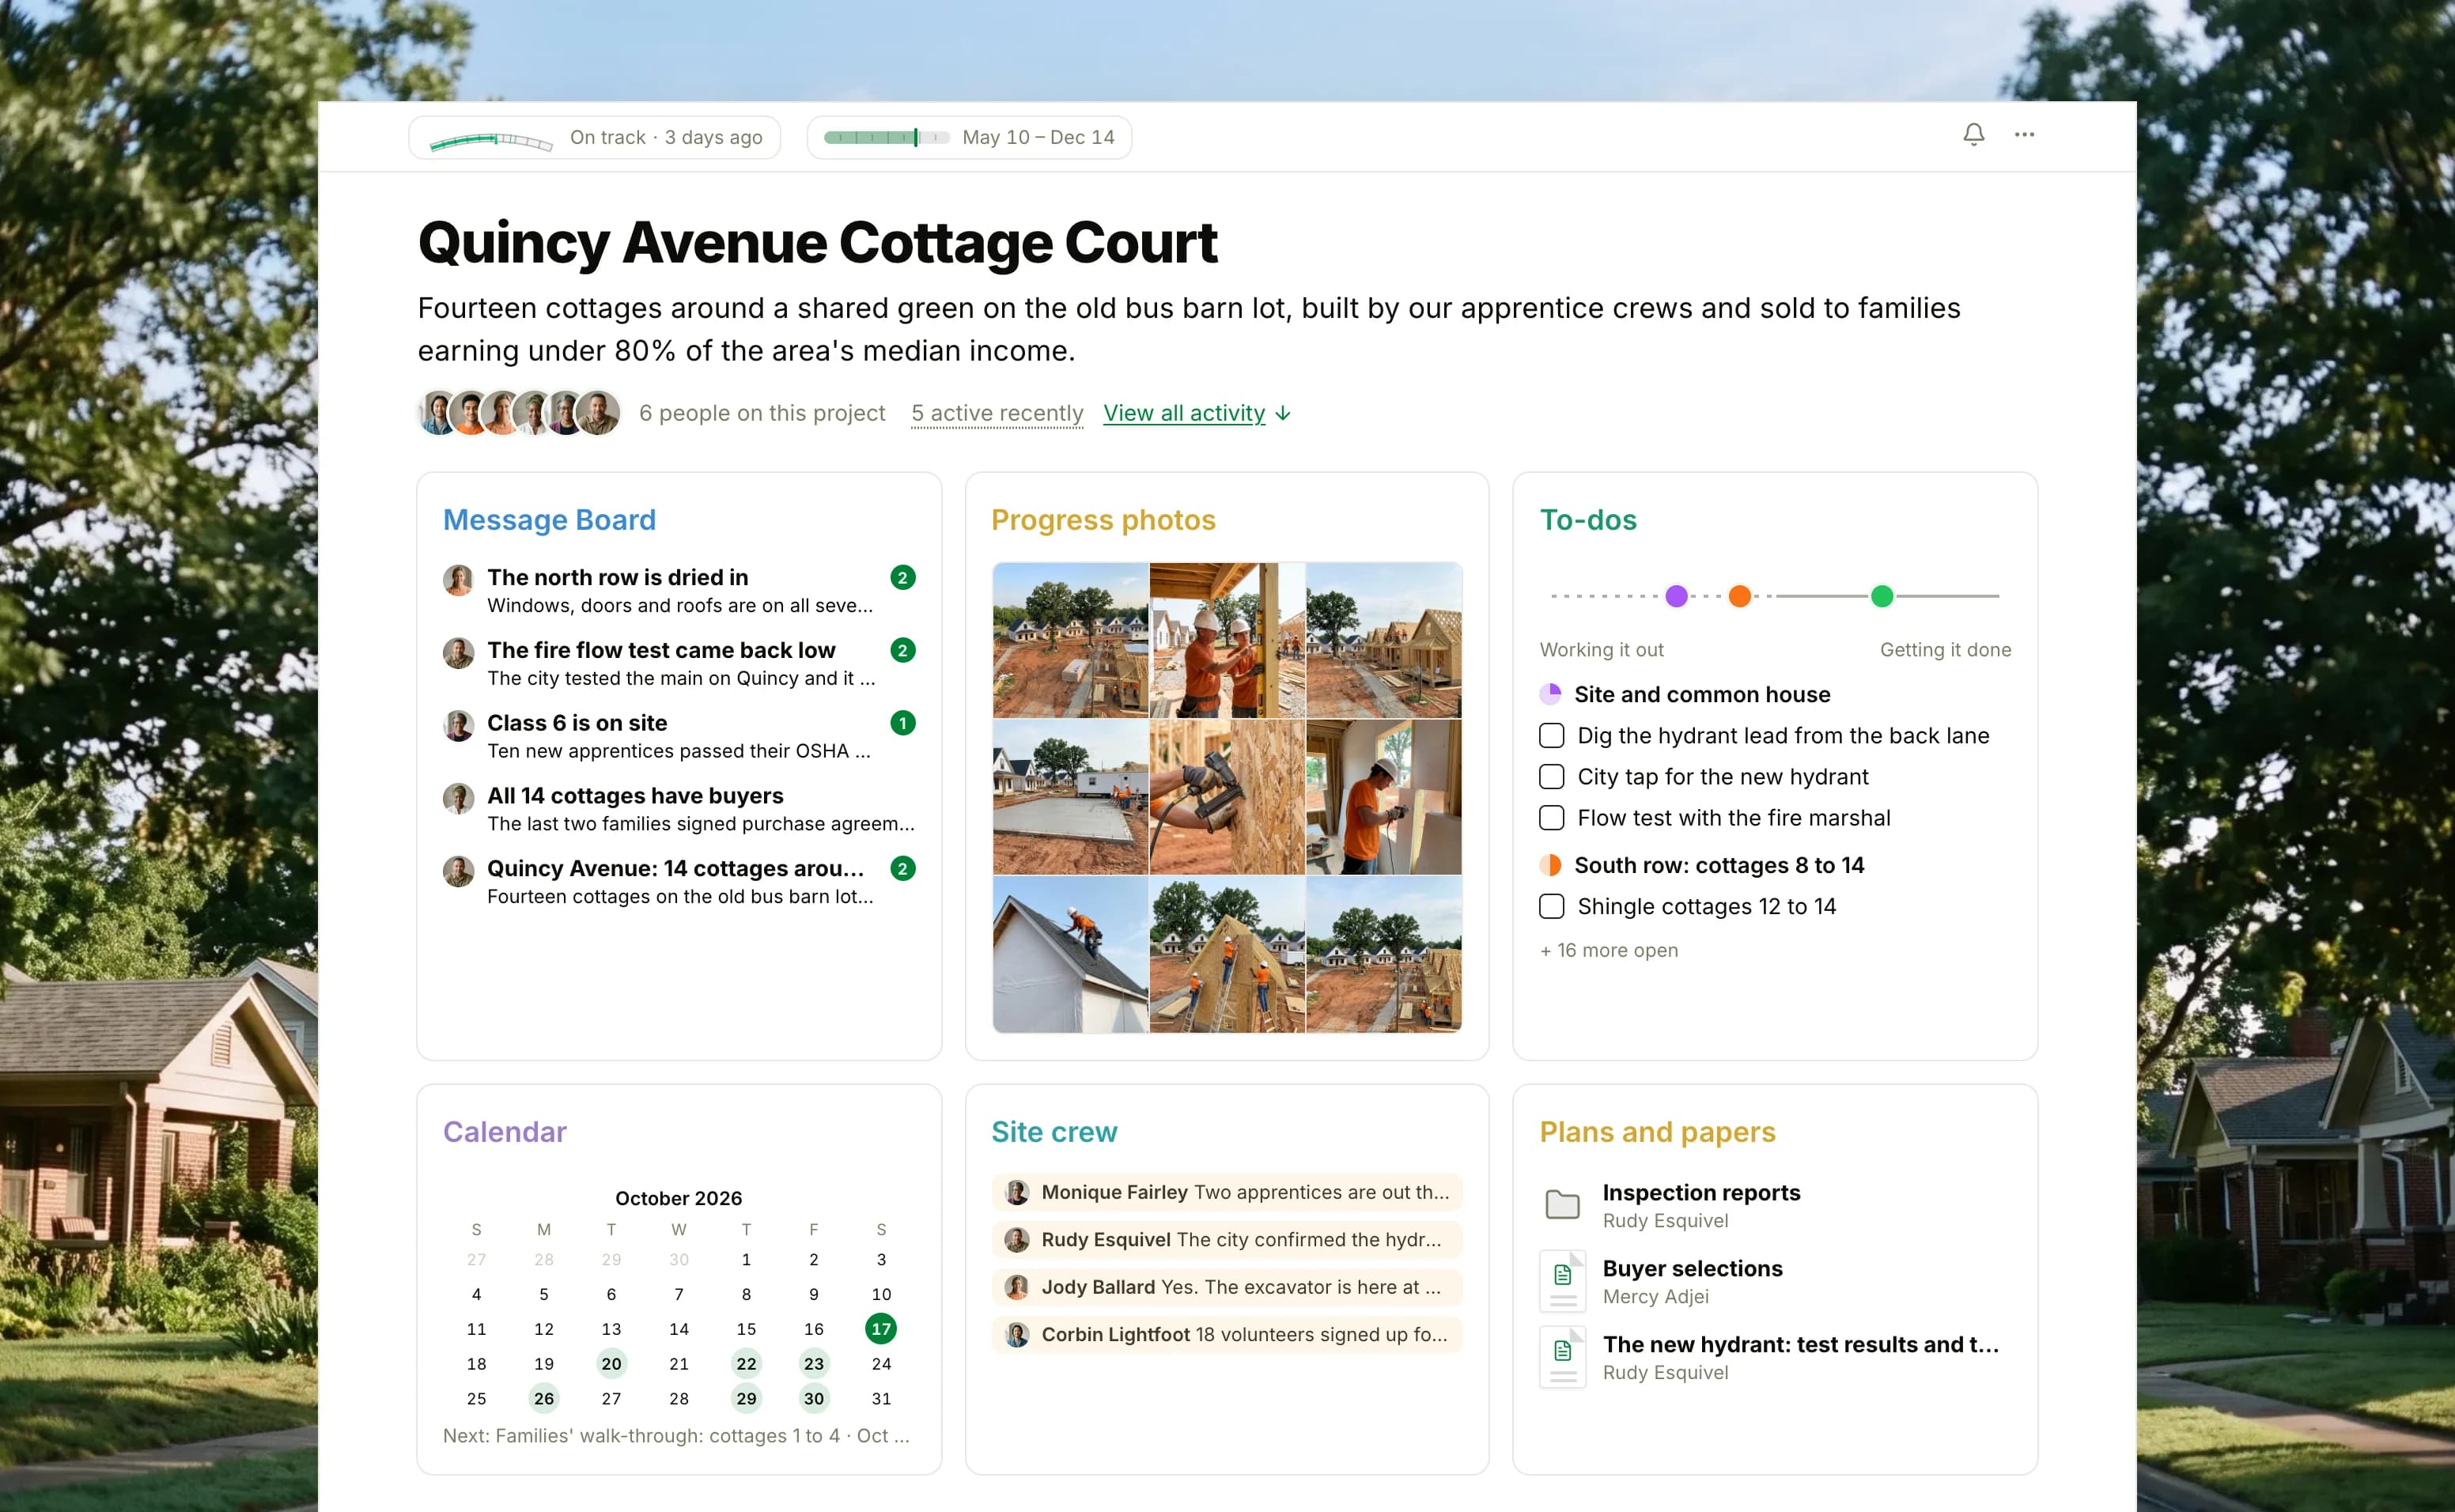This screenshot has width=2455, height=1512.
Task: Open the Calendar section
Action: coord(504,1132)
